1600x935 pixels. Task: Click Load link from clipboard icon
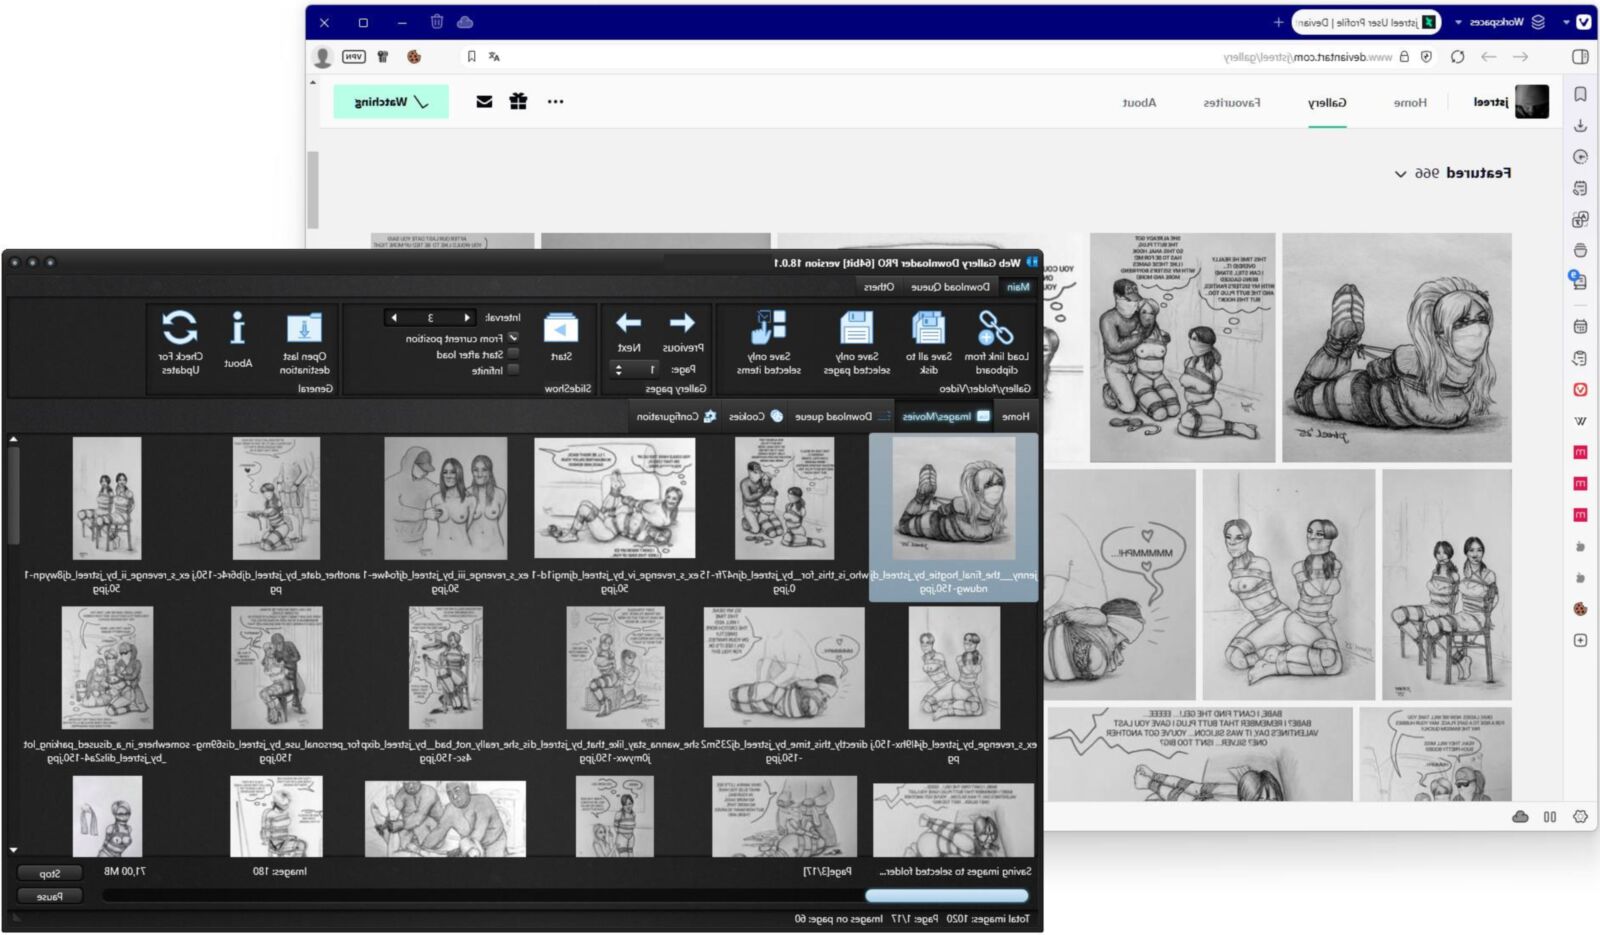click(995, 328)
